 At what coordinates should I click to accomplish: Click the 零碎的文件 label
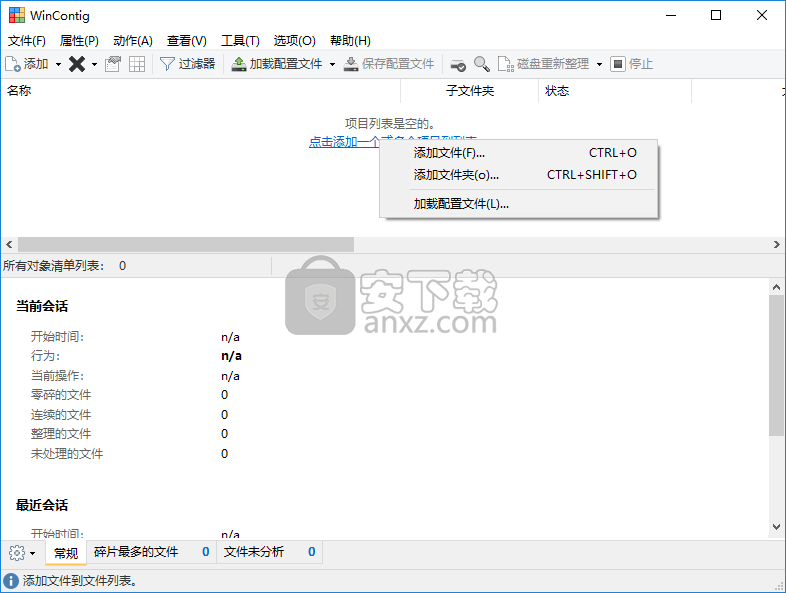click(x=61, y=395)
